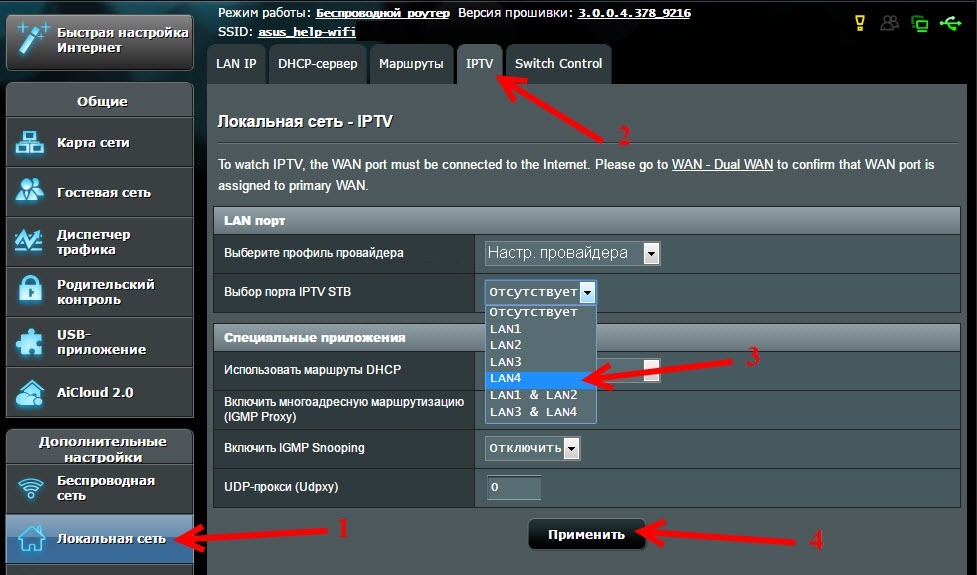The height and width of the screenshot is (575, 977).
Task: Click 'Локальная сеть - IPTV' page heading
Action: point(305,121)
